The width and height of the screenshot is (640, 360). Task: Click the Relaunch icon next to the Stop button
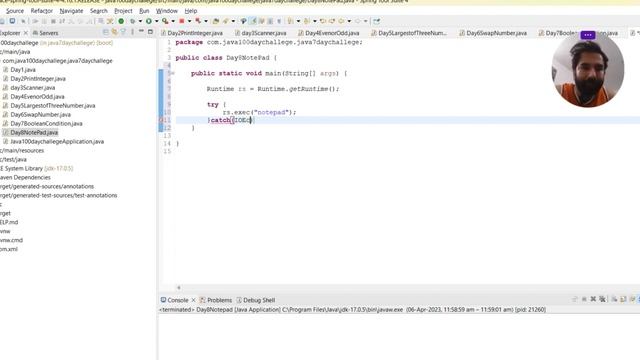[x=198, y=21]
